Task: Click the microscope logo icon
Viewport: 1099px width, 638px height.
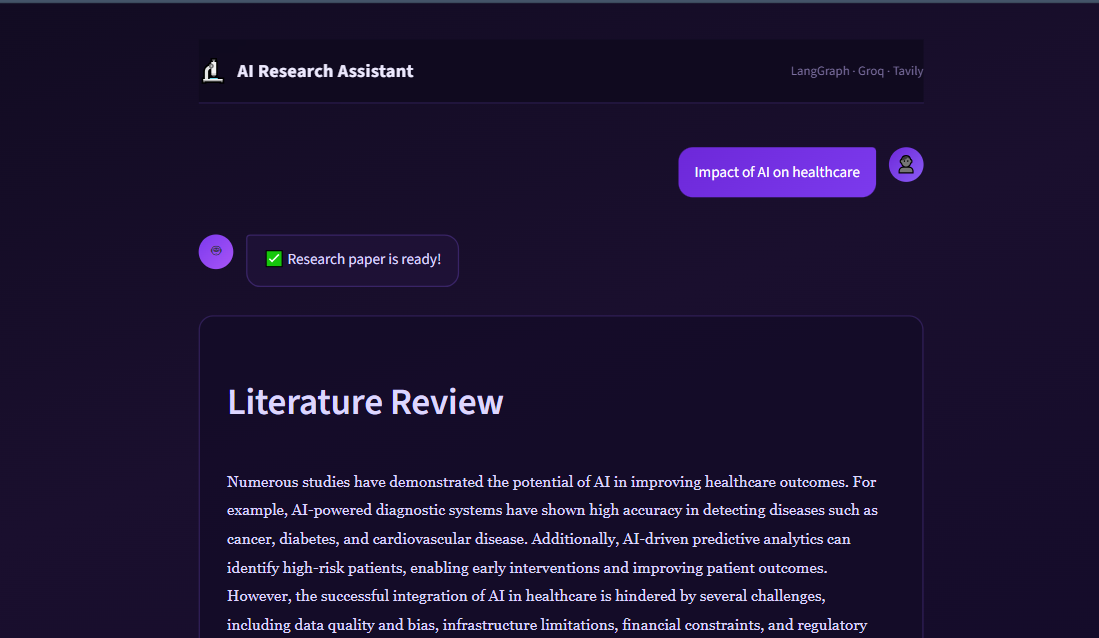Action: pyautogui.click(x=212, y=71)
